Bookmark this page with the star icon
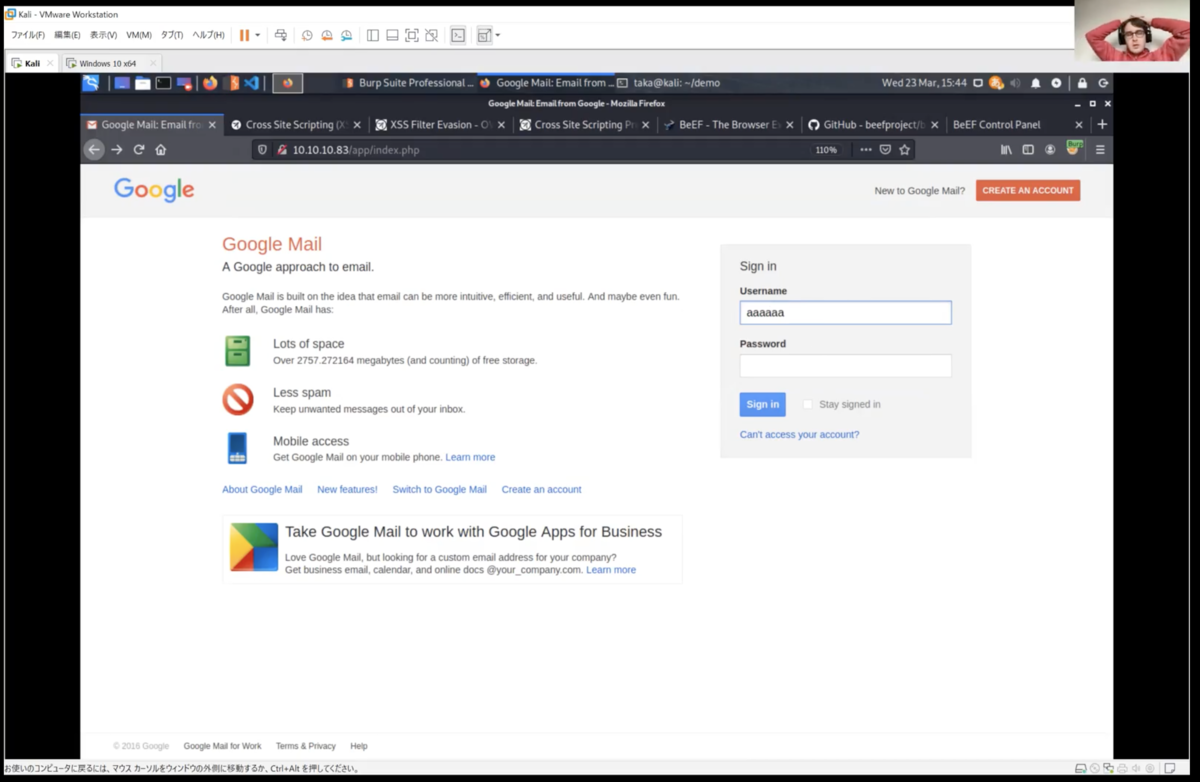Viewport: 1200px width, 782px height. click(905, 150)
